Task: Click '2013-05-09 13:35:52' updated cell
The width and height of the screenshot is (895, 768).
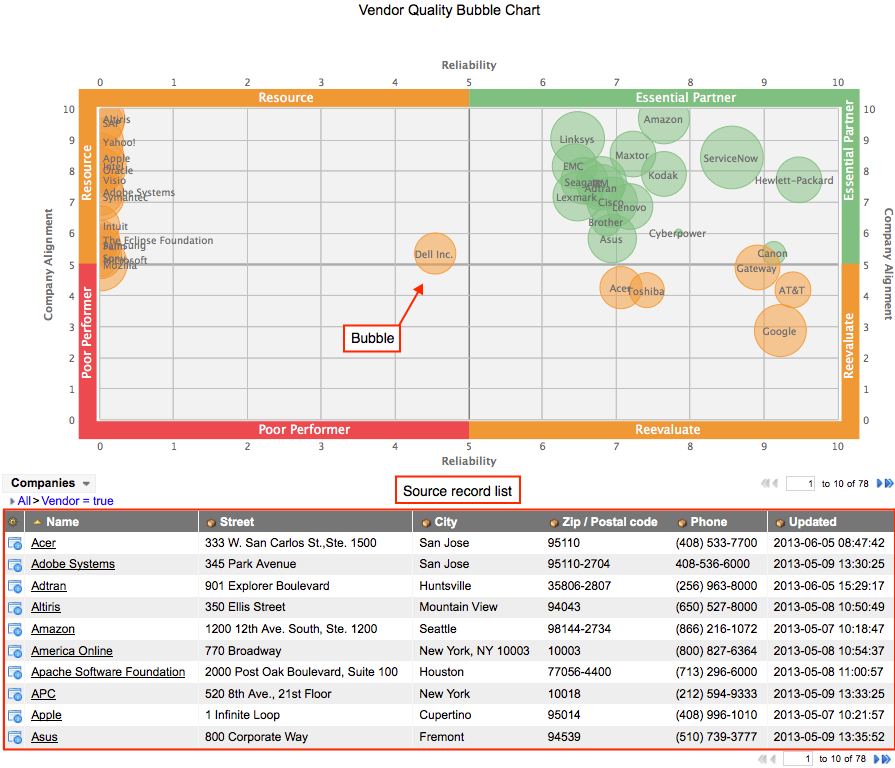Action: coord(829,737)
